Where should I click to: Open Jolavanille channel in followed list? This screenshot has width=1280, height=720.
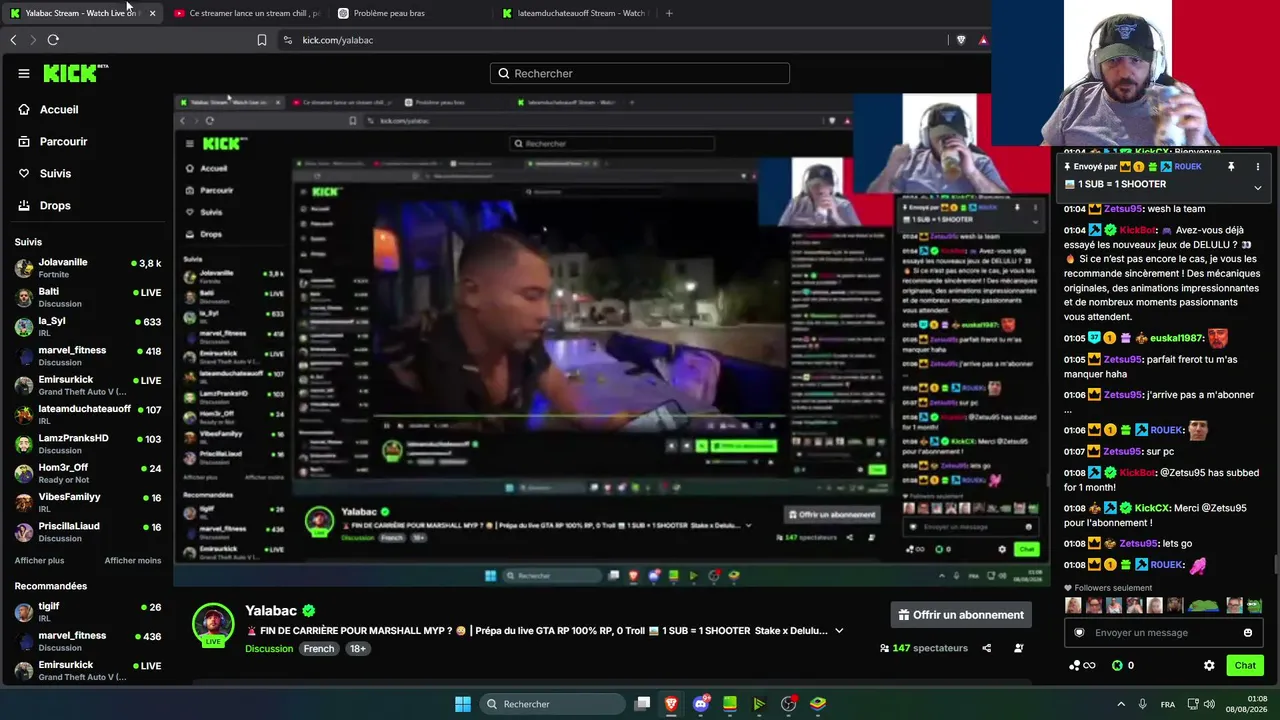(x=88, y=268)
